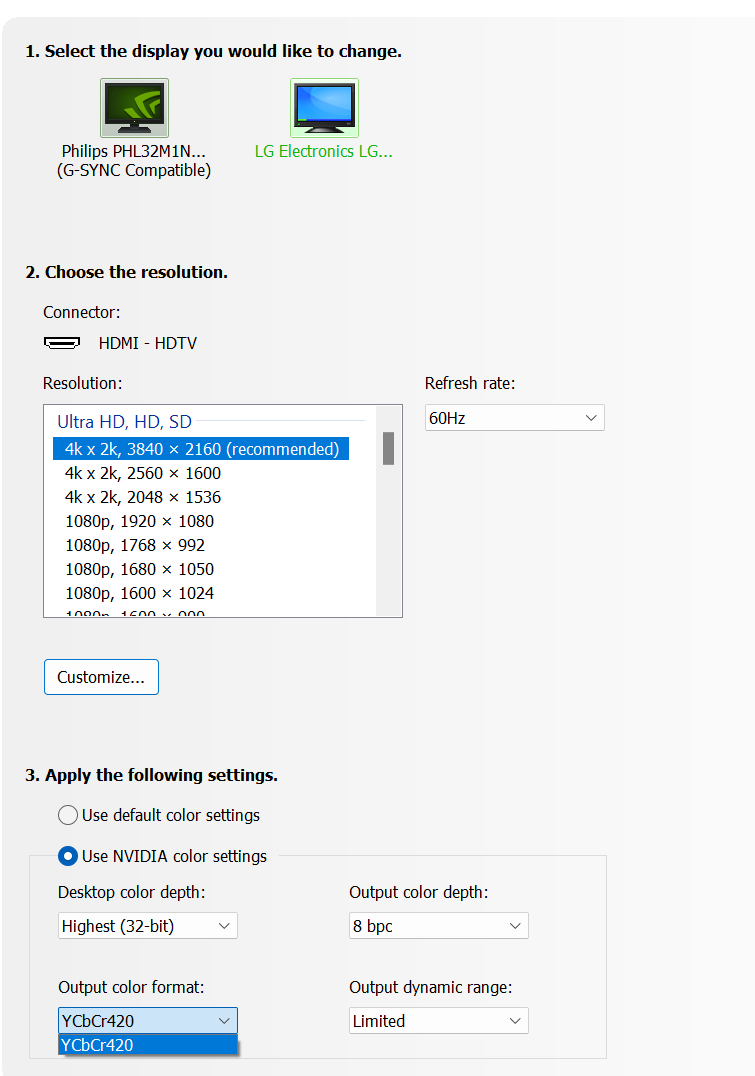Click the Philips PHL32M1N... display label
This screenshot has height=1076, width=755.
pos(134,161)
